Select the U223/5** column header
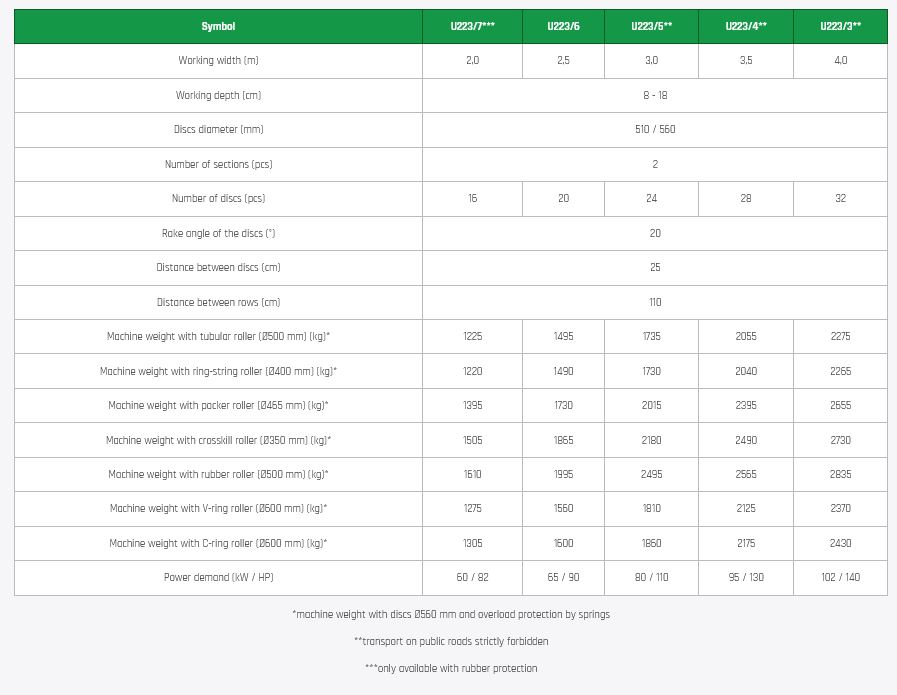The height and width of the screenshot is (695, 897). pyautogui.click(x=651, y=26)
